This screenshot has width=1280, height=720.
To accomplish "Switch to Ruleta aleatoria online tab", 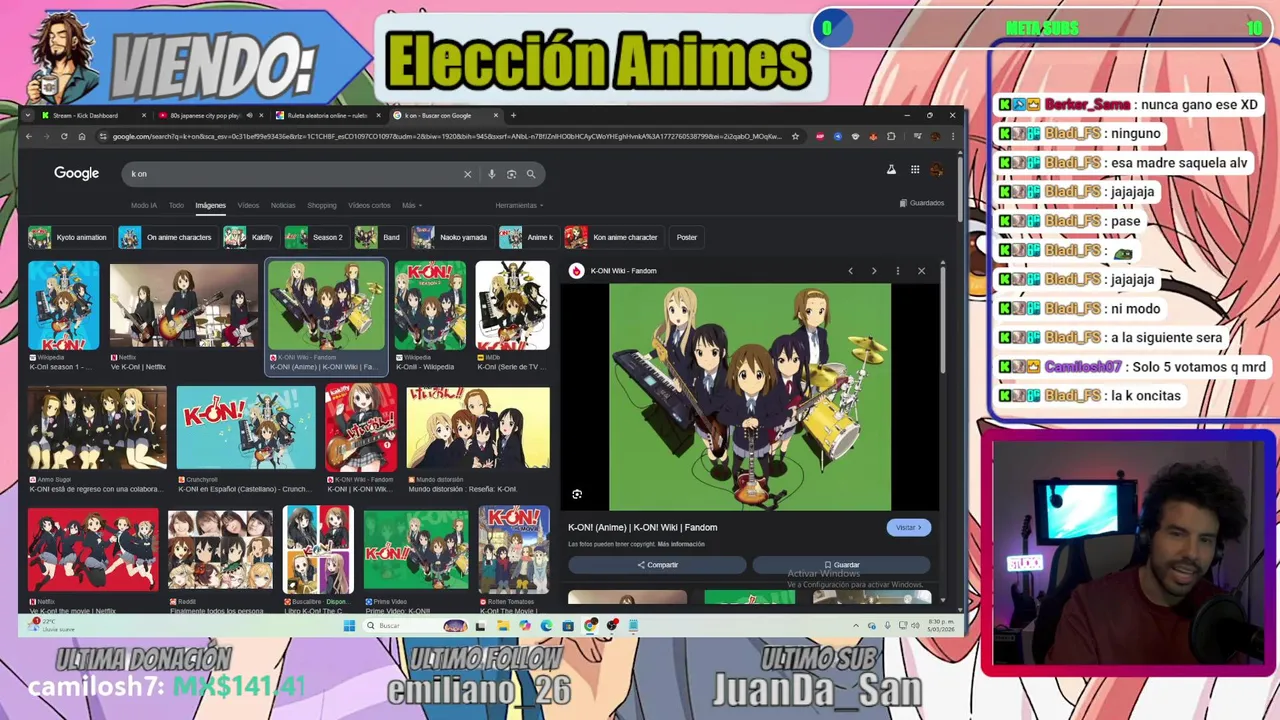I will (x=328, y=115).
